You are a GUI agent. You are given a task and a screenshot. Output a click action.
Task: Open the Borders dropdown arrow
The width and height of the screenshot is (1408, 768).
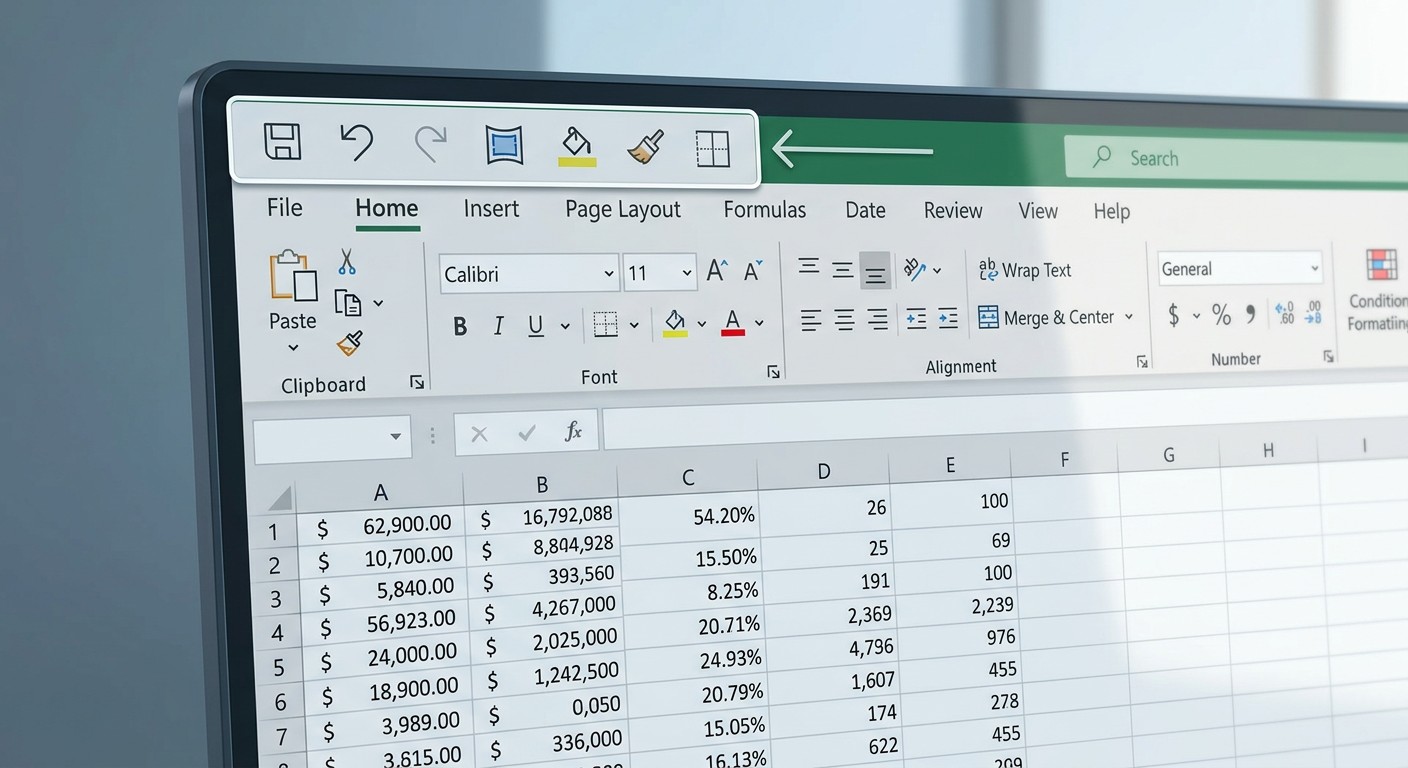[634, 325]
